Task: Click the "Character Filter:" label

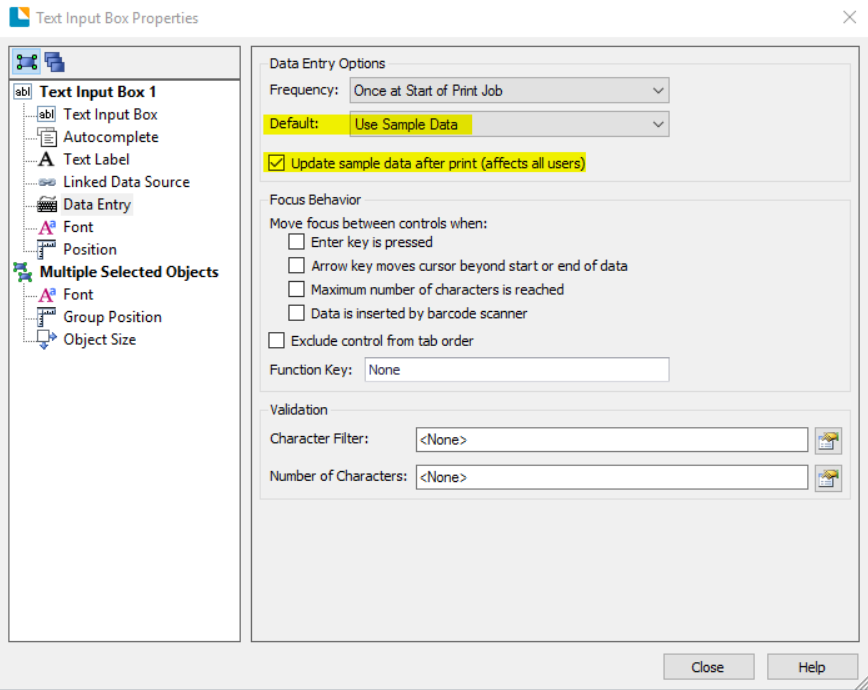Action: [x=319, y=439]
